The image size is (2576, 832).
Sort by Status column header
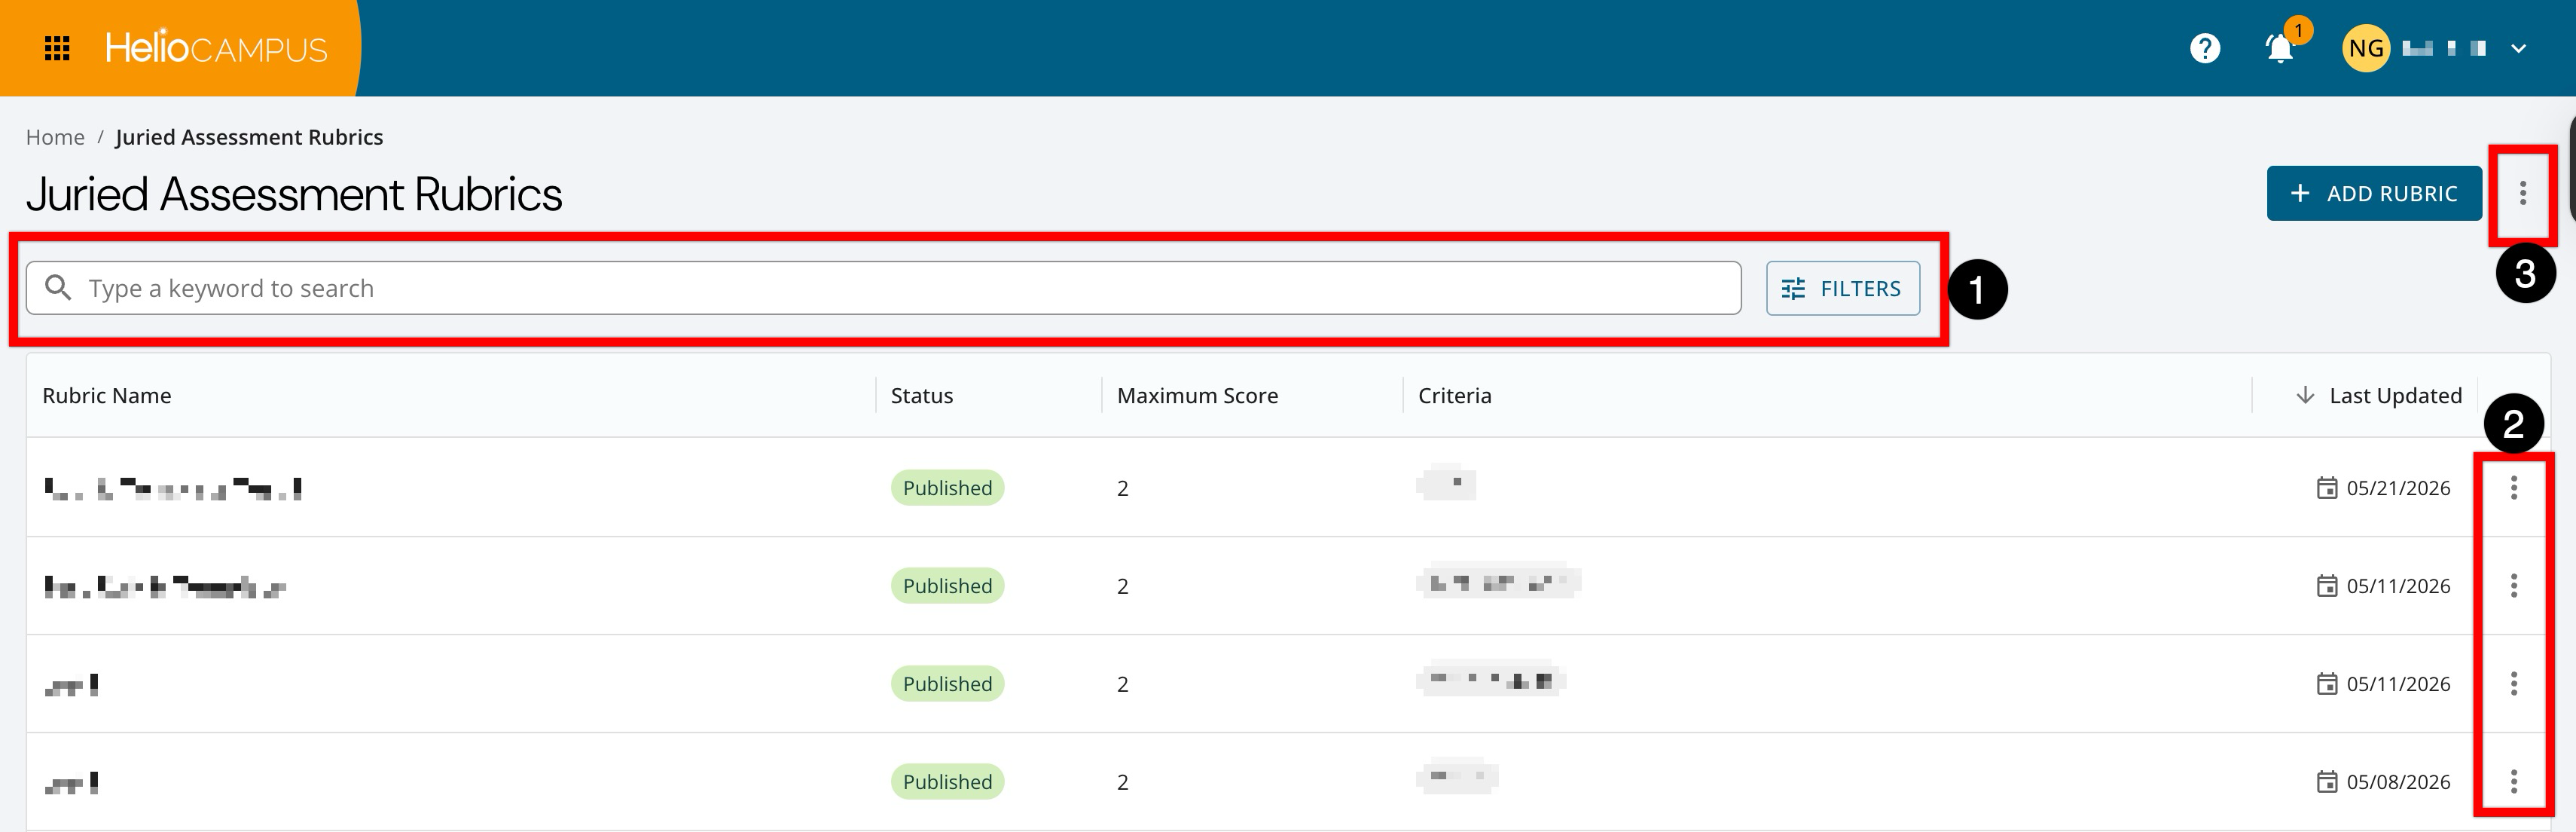(922, 396)
